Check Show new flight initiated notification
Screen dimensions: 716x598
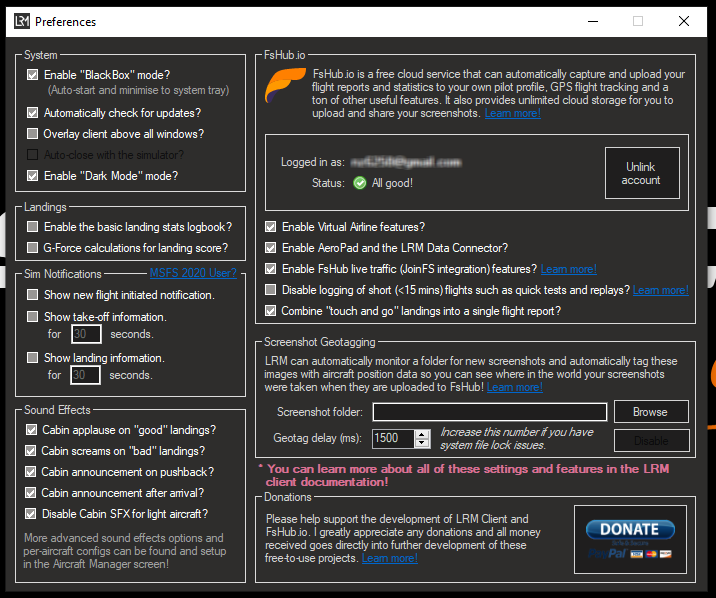(x=32, y=294)
